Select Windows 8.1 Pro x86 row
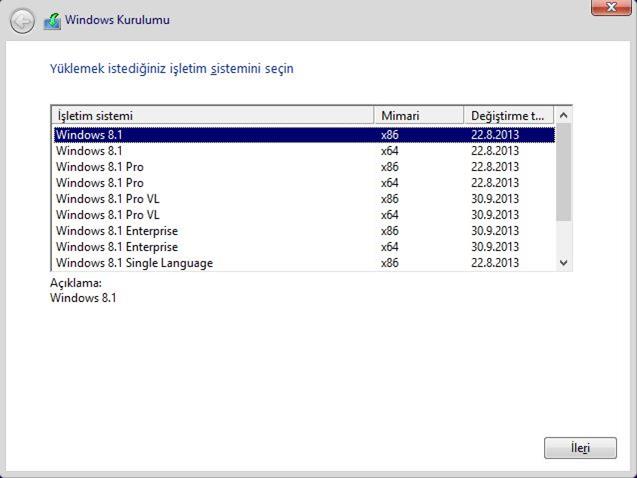 pos(304,167)
